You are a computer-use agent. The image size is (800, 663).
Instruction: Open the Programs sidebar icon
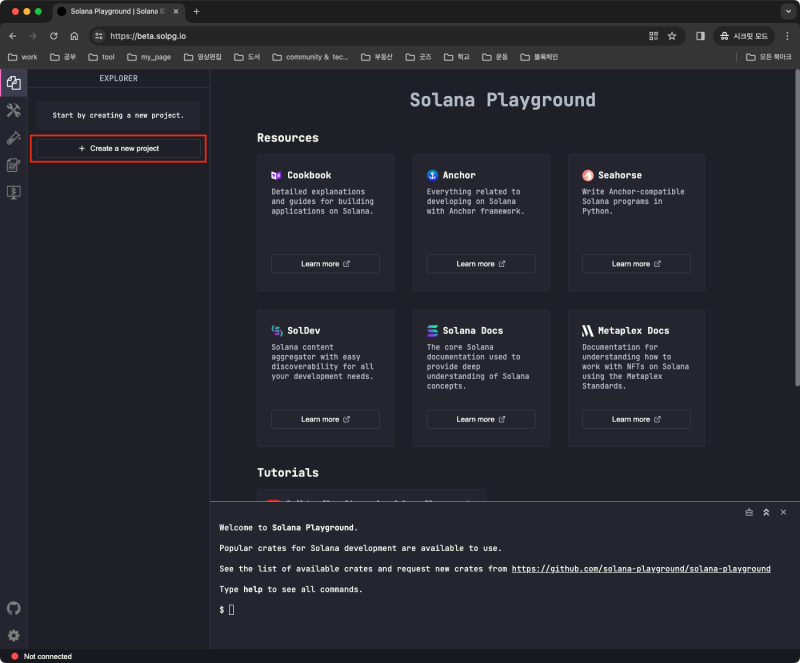point(14,192)
